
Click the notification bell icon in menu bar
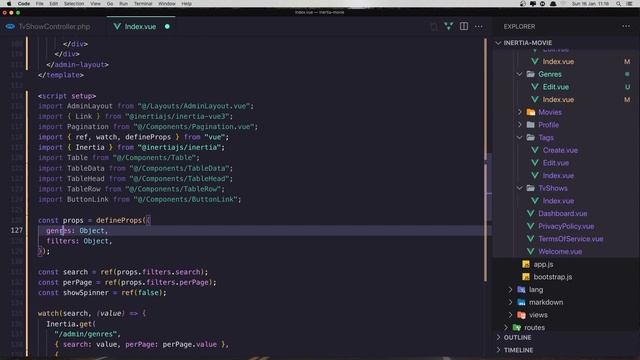pos(553,4)
